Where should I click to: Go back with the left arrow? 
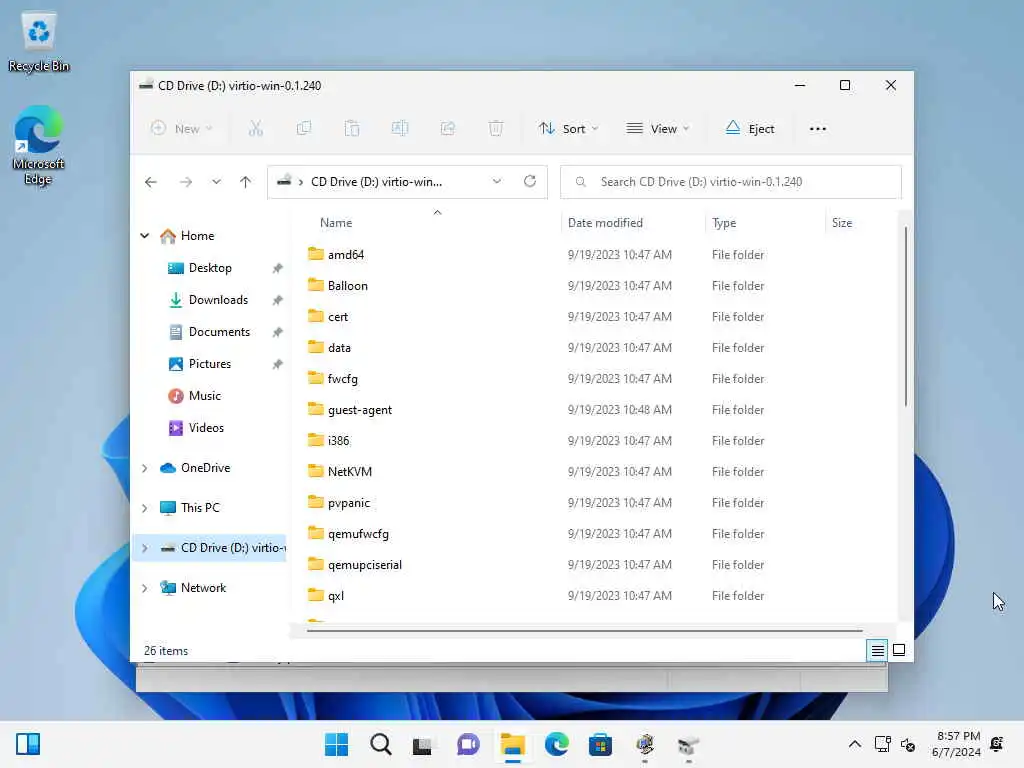[151, 182]
